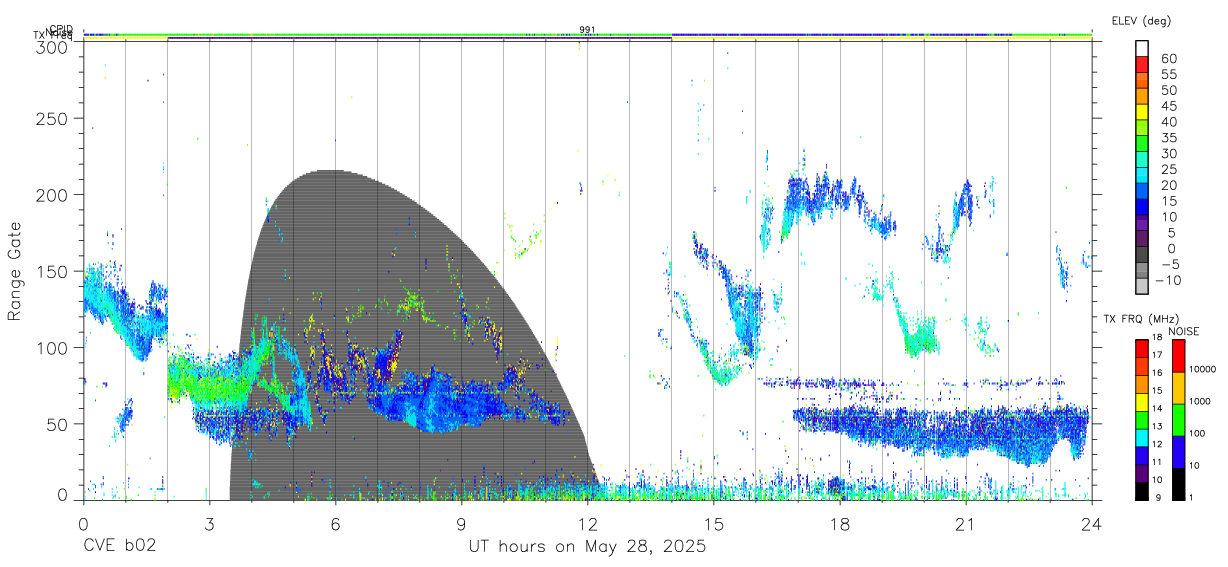Screen dimensions: 1228x567
Task: Click the '10000' label on the NOISE scale
Action: click(x=1203, y=371)
